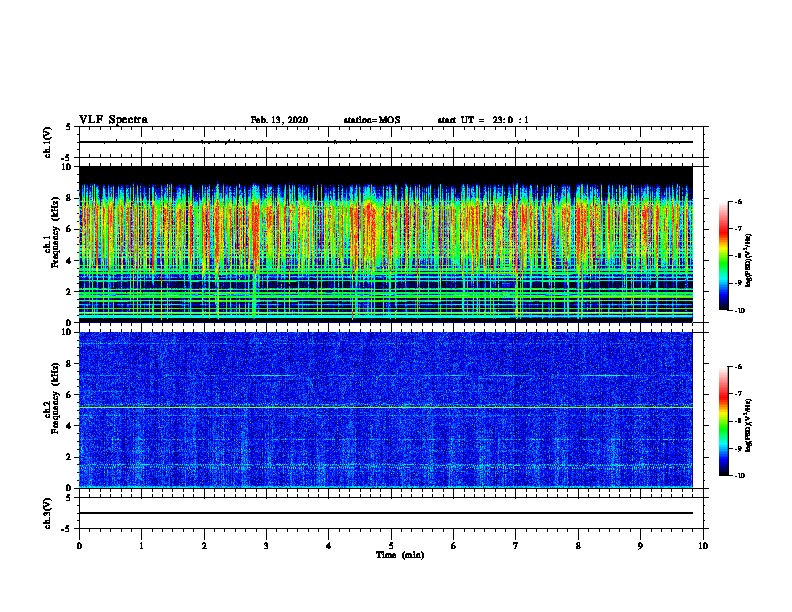This screenshot has height=612, width=792.
Task: Click the "8" frequency tick of ch.2 spectrogram
Action: pos(70,364)
